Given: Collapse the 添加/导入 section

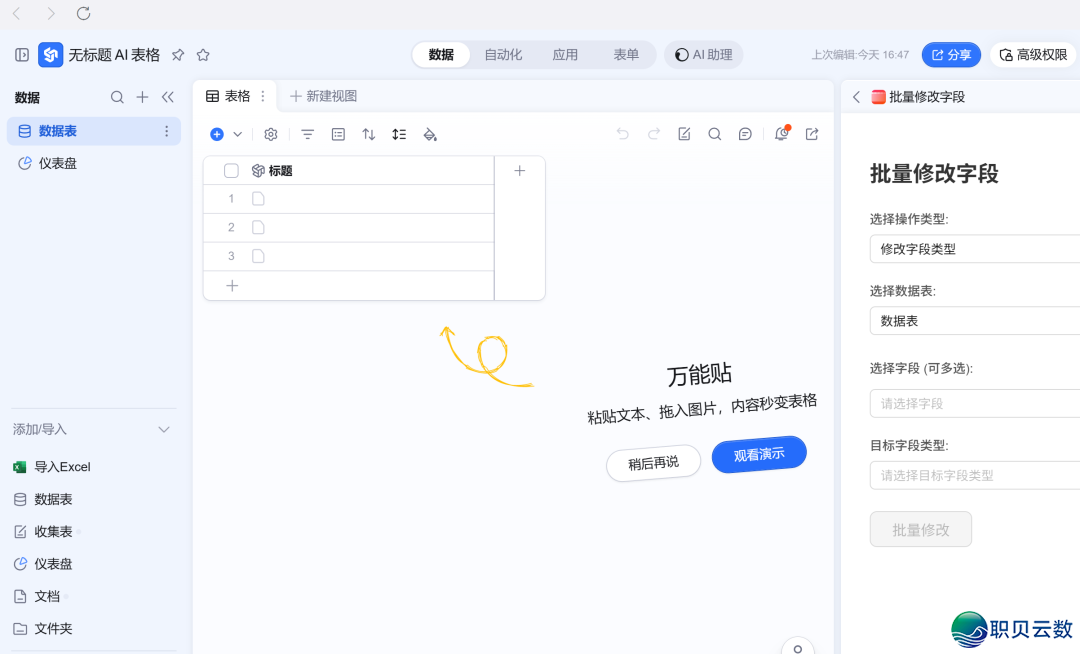Looking at the screenshot, I should tap(165, 429).
